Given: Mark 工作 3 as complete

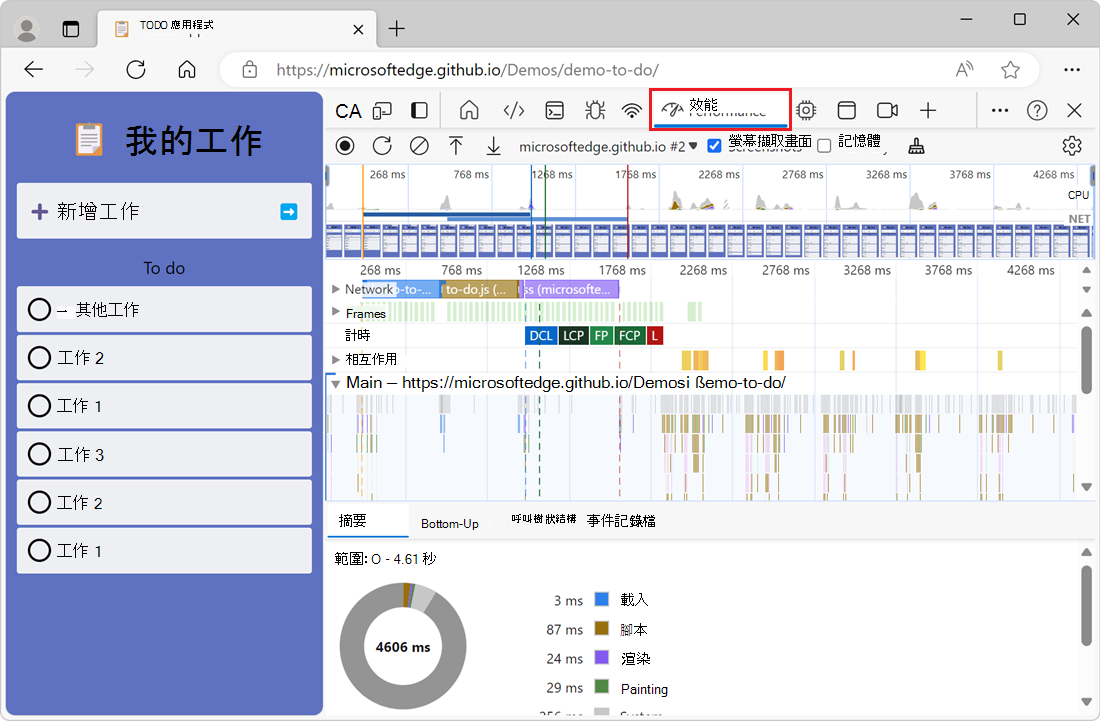Looking at the screenshot, I should 39,453.
